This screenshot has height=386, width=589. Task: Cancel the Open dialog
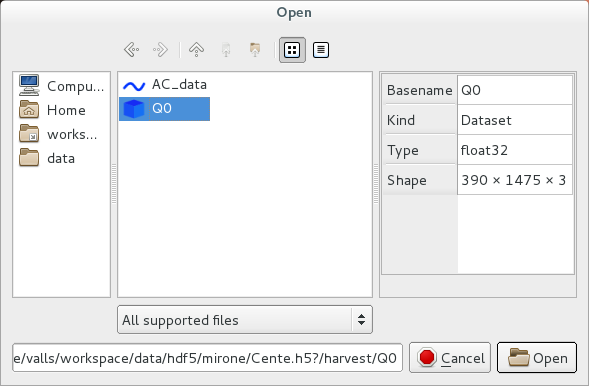tap(450, 357)
